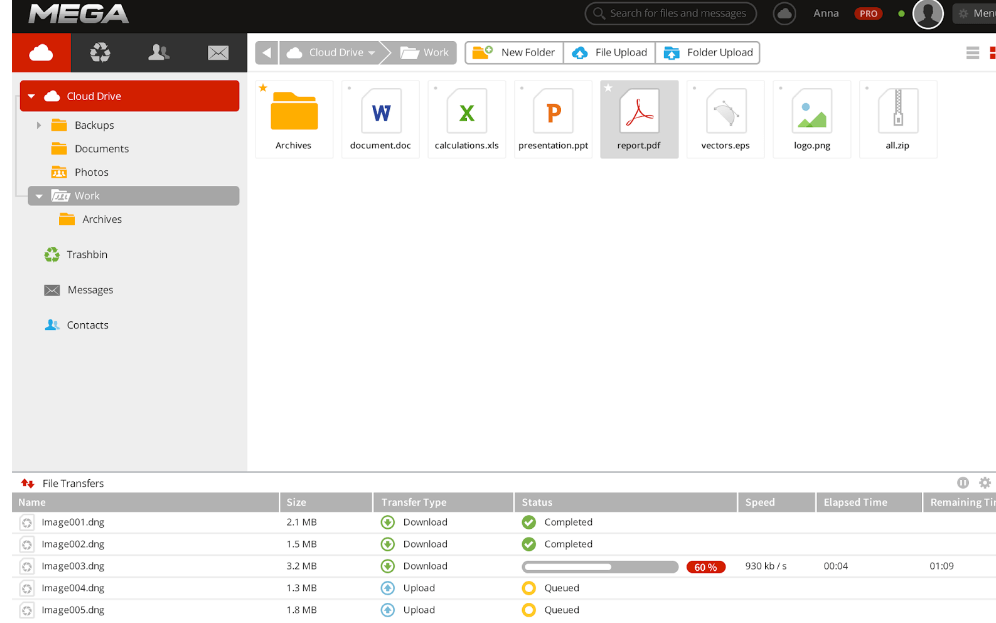
Task: Open the Cloud Drive breadcrumb dropdown
Action: (372, 53)
